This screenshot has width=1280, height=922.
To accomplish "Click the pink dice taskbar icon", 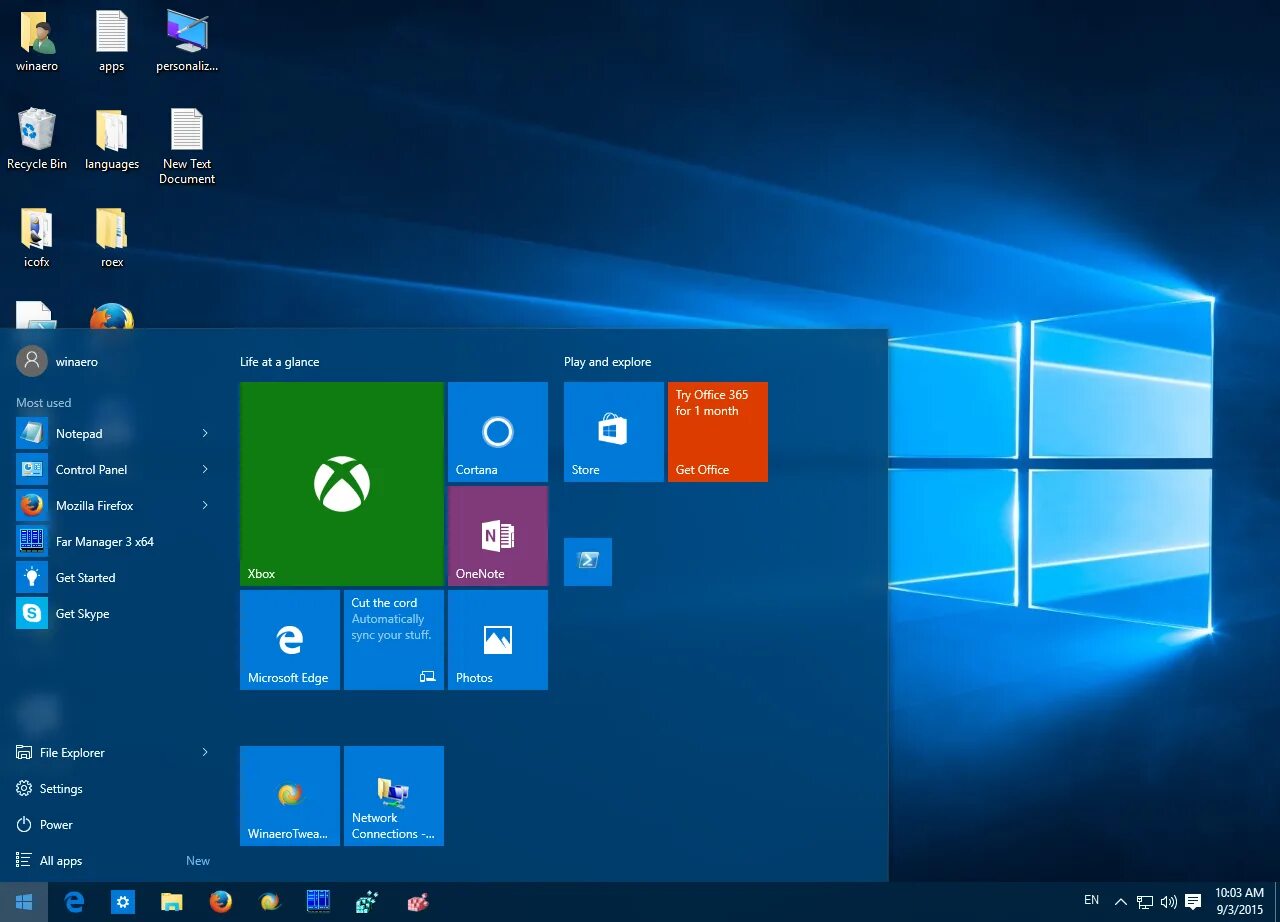I will click(x=417, y=902).
